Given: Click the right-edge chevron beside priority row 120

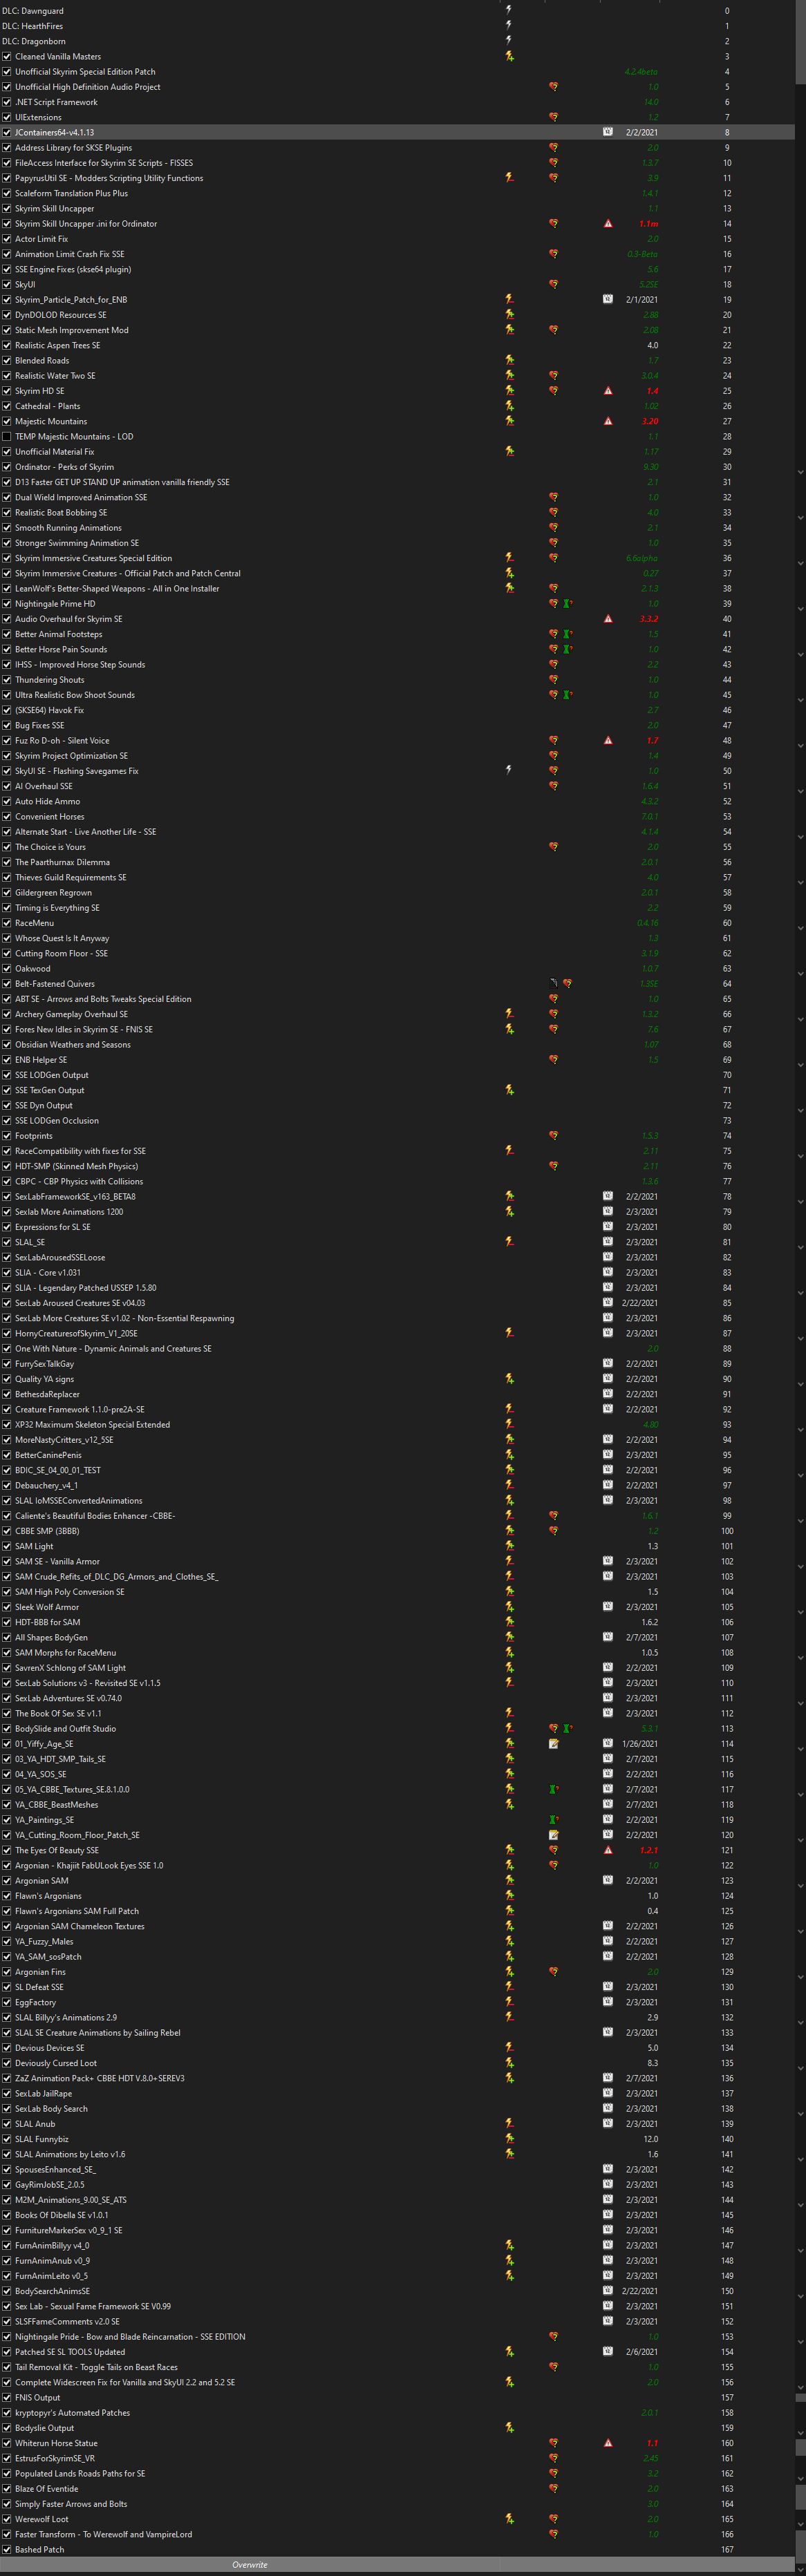Looking at the screenshot, I should coord(800,1840).
